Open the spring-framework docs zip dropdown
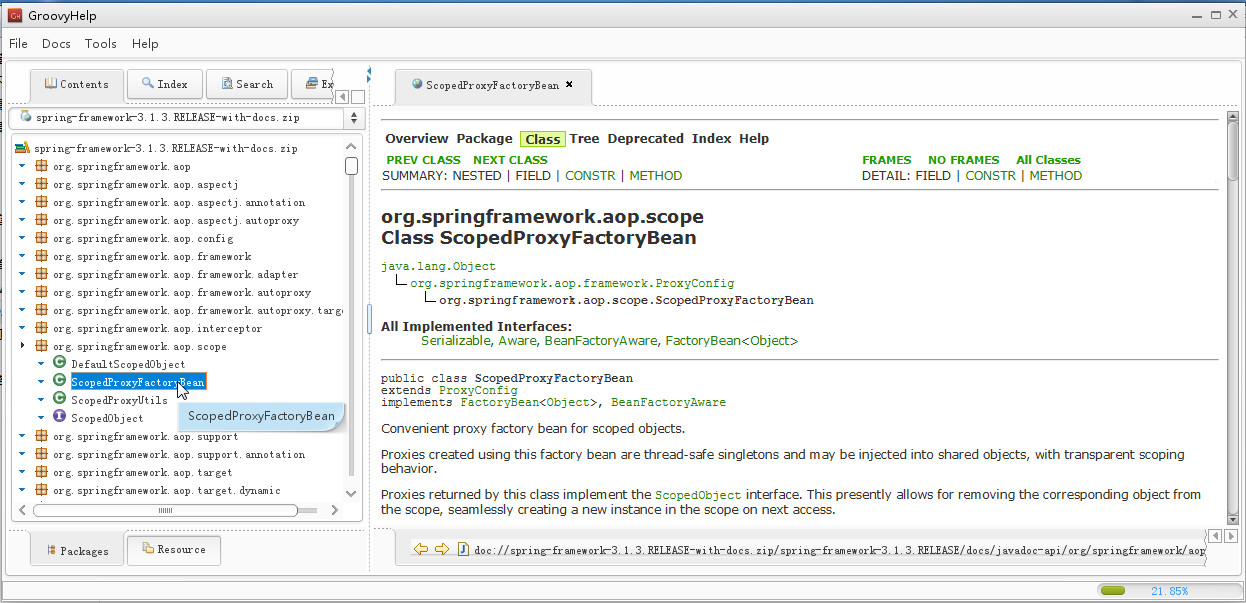The width and height of the screenshot is (1246, 603). [x=352, y=118]
